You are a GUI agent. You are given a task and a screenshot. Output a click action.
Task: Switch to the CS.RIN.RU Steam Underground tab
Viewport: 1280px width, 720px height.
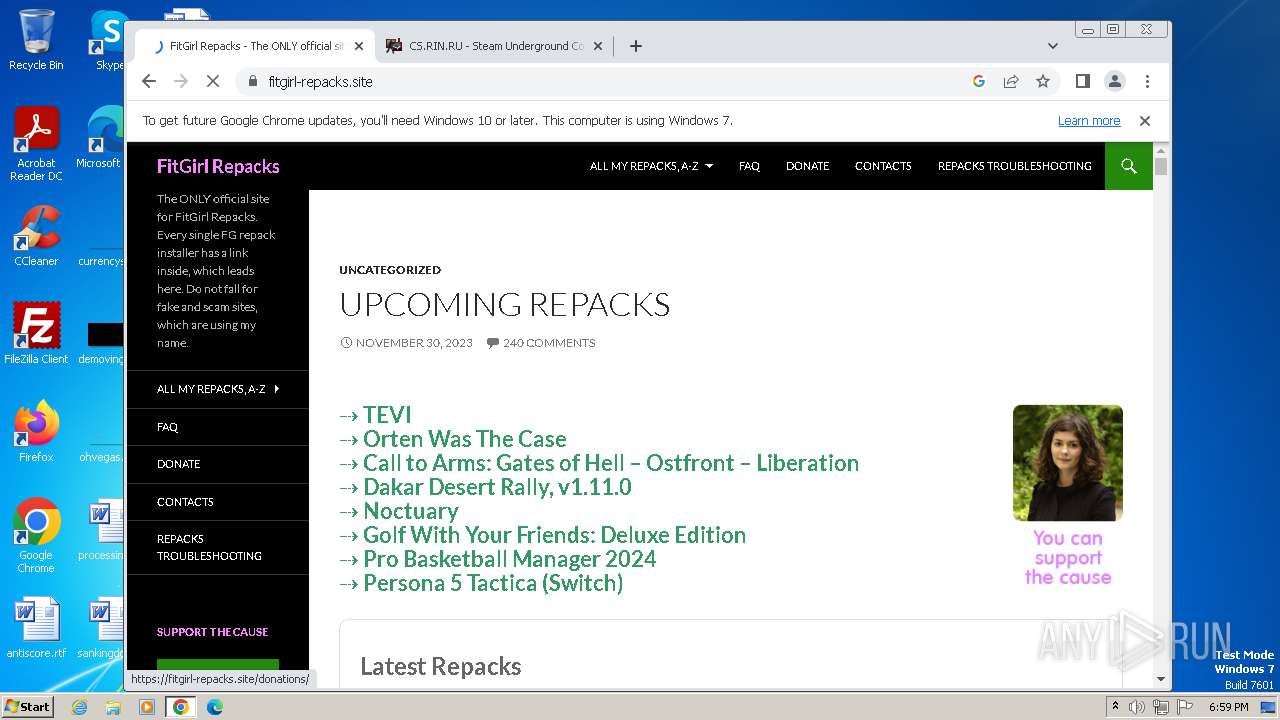495,46
